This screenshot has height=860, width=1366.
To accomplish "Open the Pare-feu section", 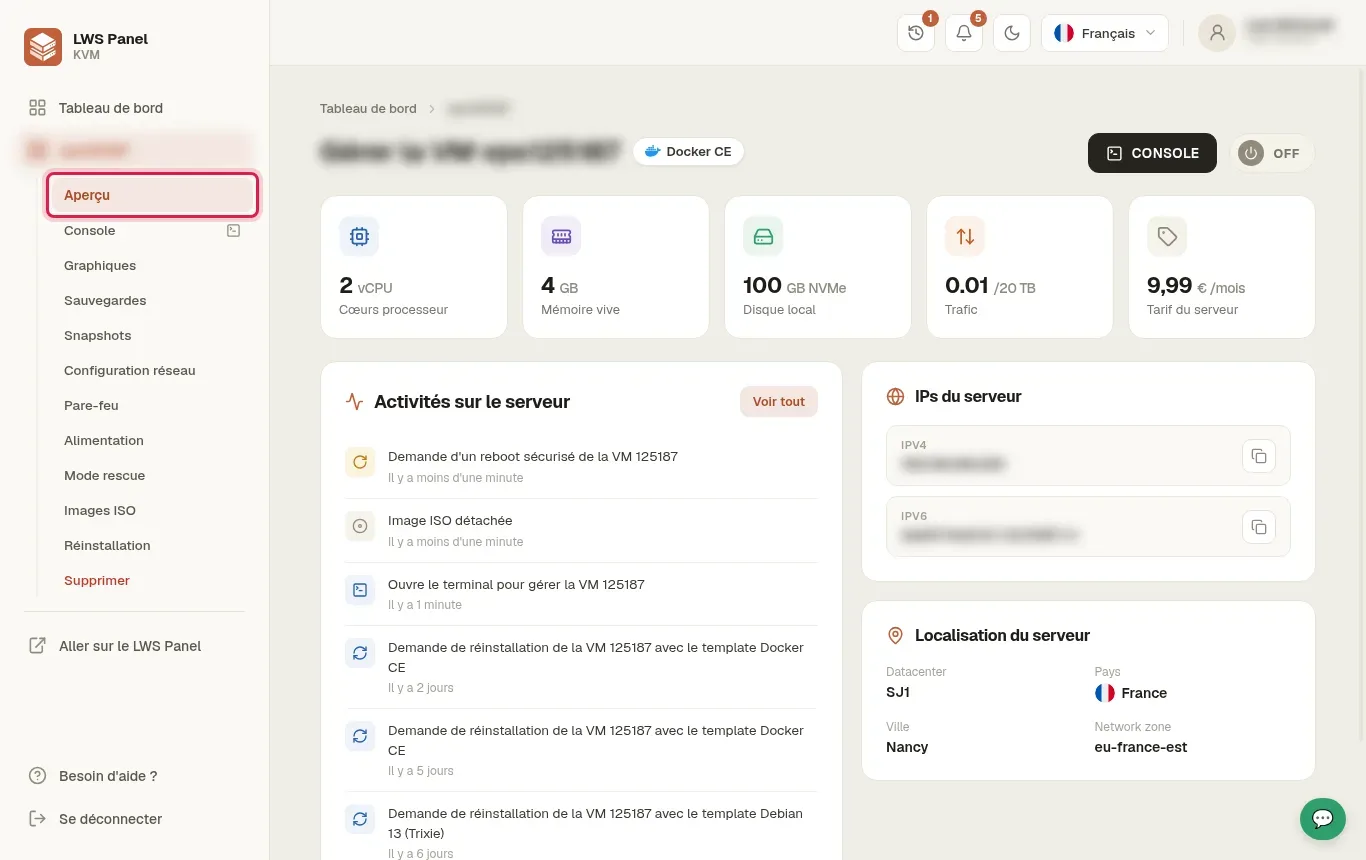I will pos(91,405).
